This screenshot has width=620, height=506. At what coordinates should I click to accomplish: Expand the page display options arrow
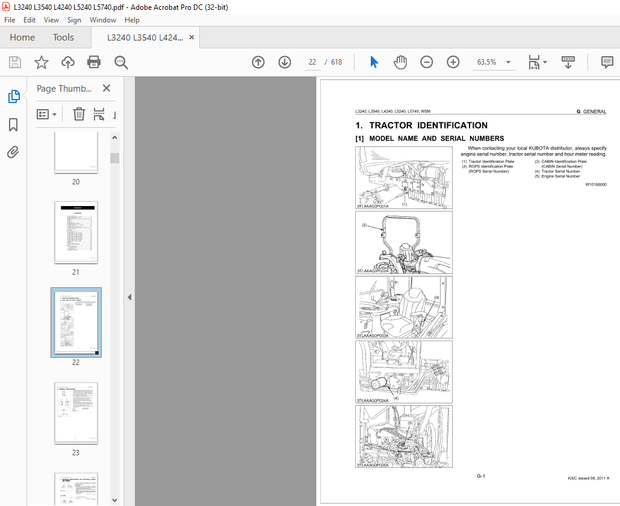pyautogui.click(x=545, y=62)
